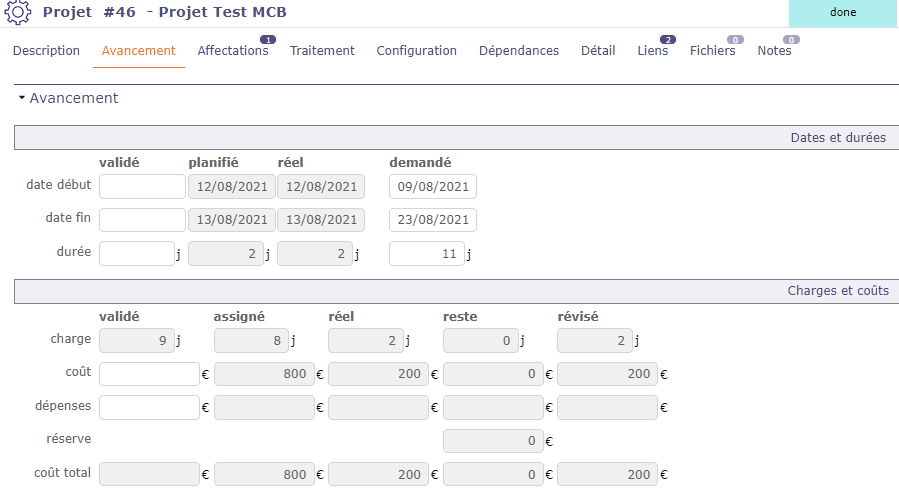Click the validated date fin field
899x493 pixels.
pos(142,220)
